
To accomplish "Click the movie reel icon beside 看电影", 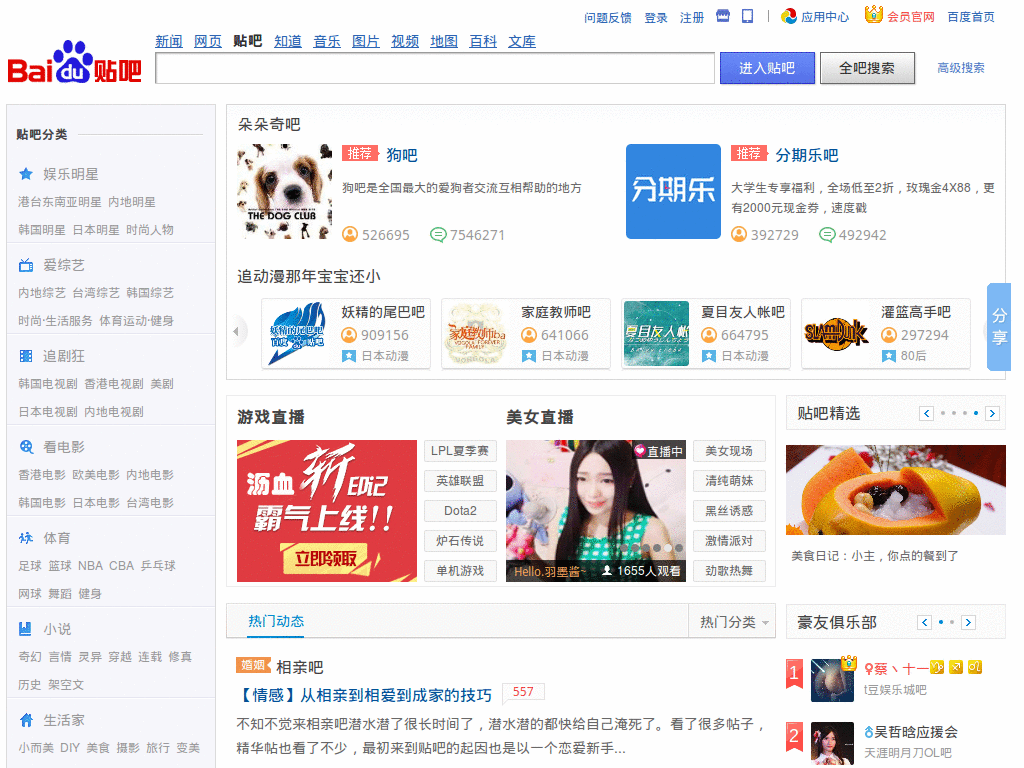I will pyautogui.click(x=26, y=447).
